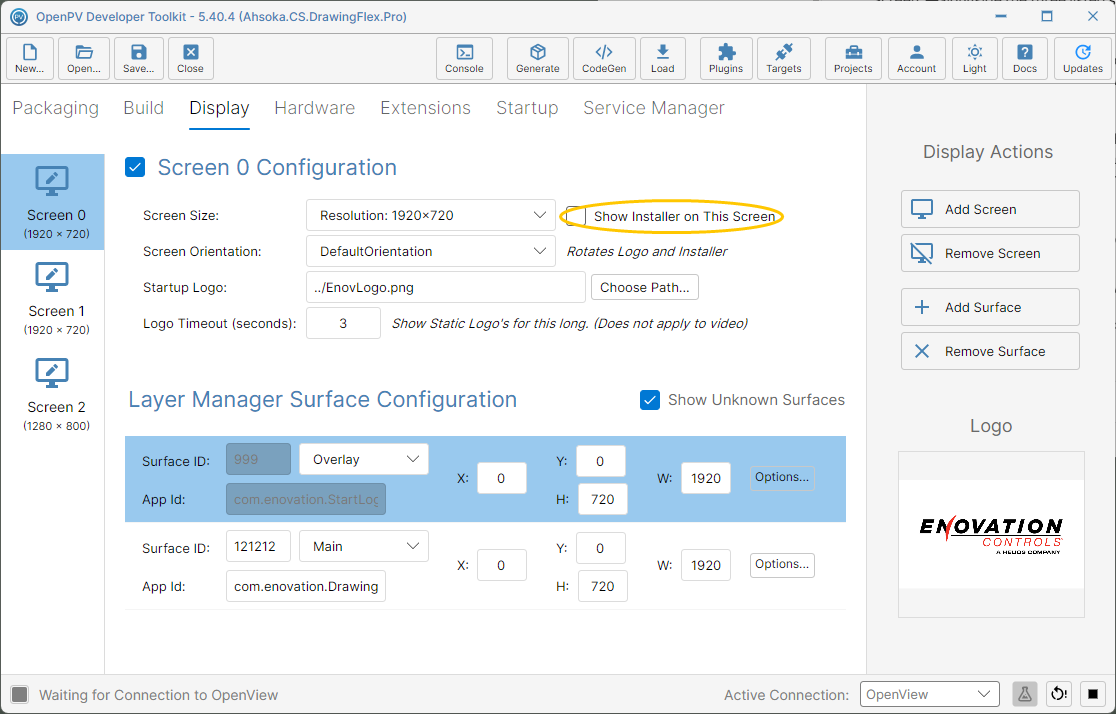Image resolution: width=1116 pixels, height=714 pixels.
Task: Click the Logo Timeout seconds field
Action: tap(343, 323)
